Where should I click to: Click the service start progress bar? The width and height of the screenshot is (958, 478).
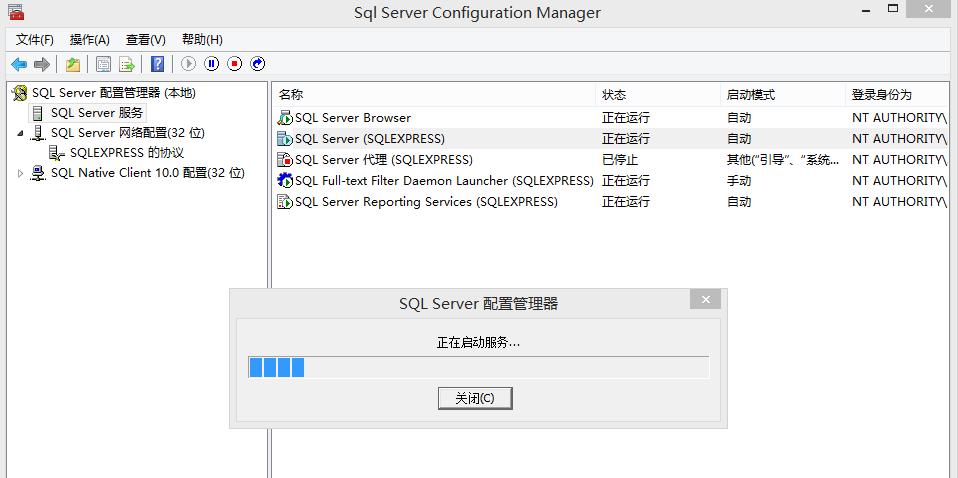click(x=479, y=367)
